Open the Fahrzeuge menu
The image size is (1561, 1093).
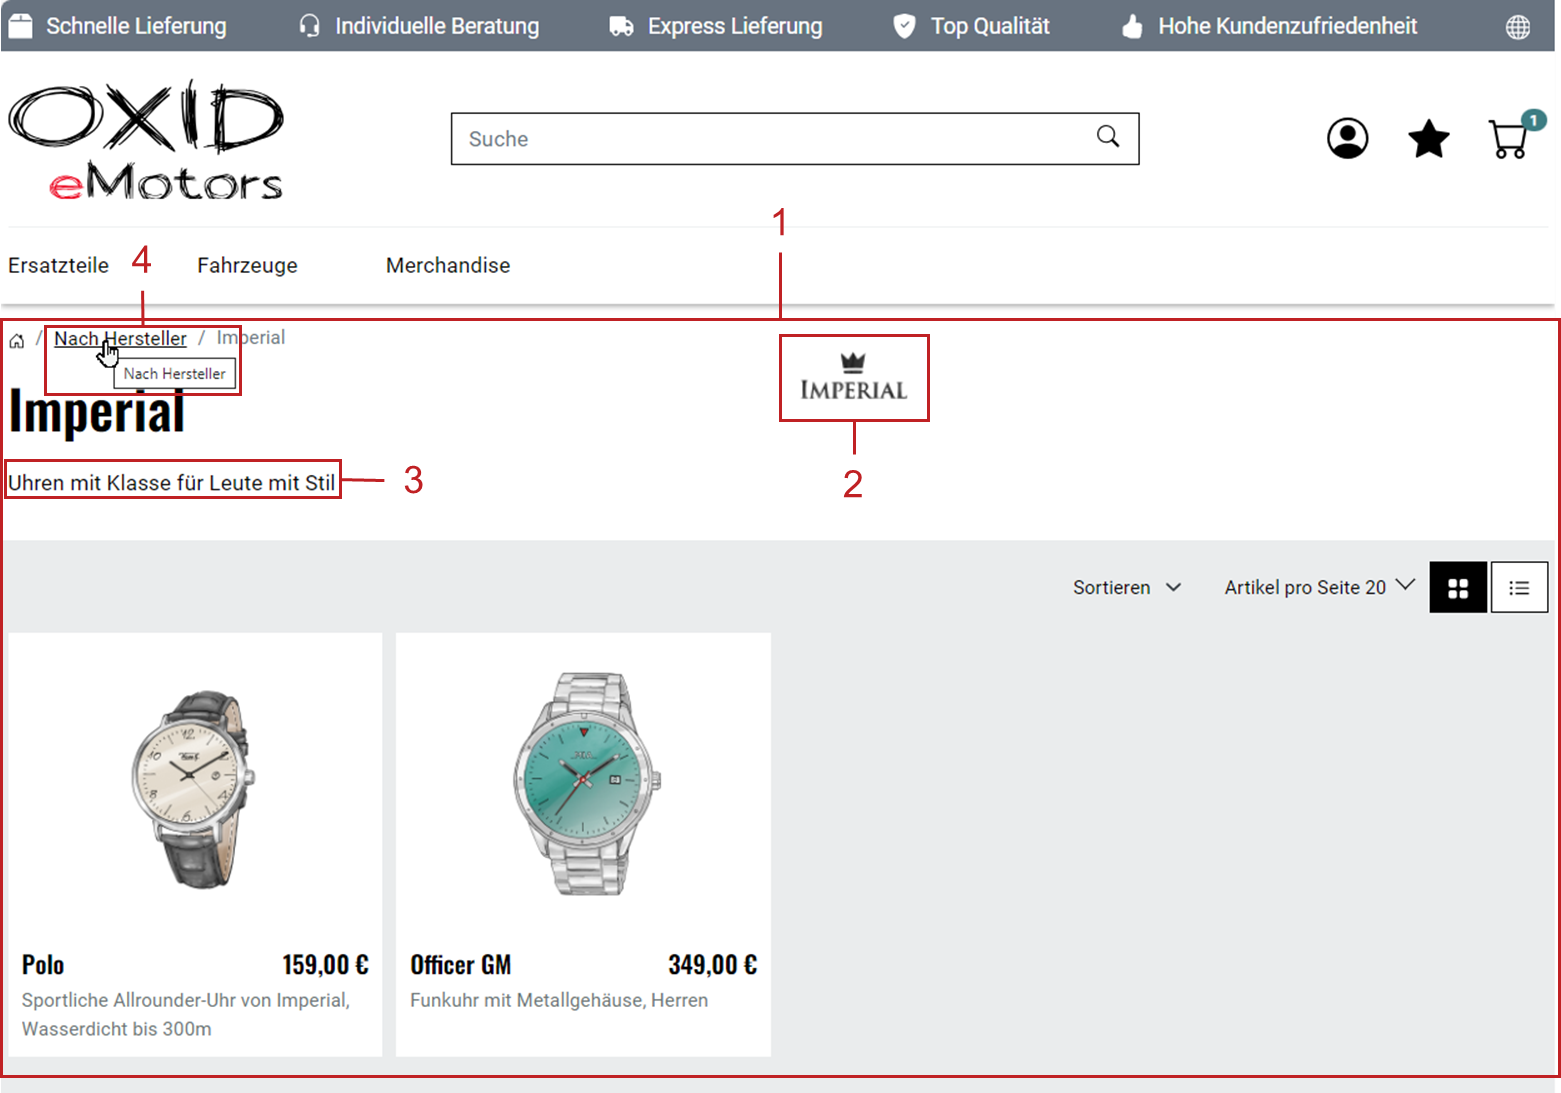pos(247,265)
